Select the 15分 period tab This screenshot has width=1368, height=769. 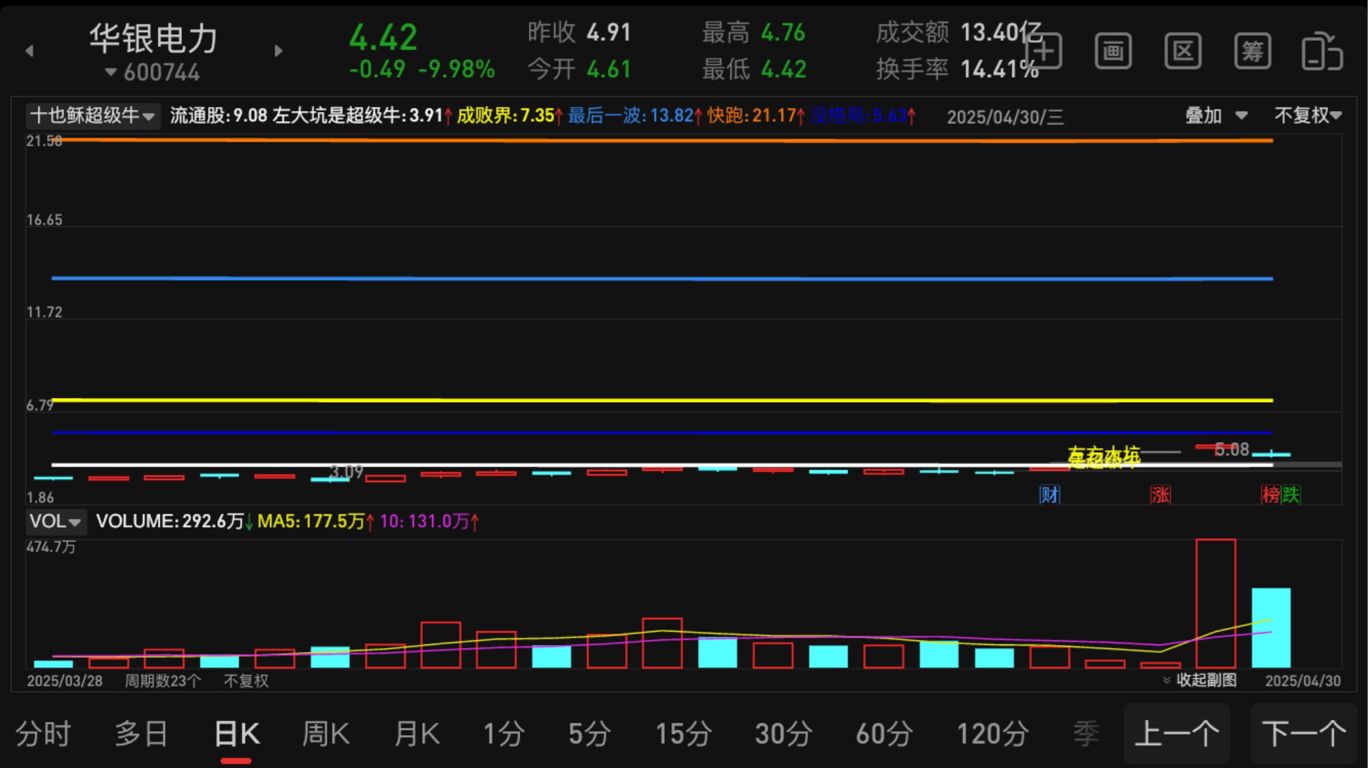click(x=683, y=734)
